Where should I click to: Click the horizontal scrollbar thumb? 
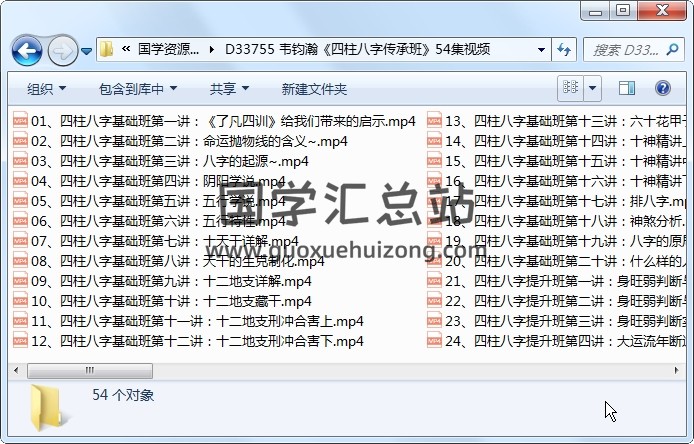(90, 371)
